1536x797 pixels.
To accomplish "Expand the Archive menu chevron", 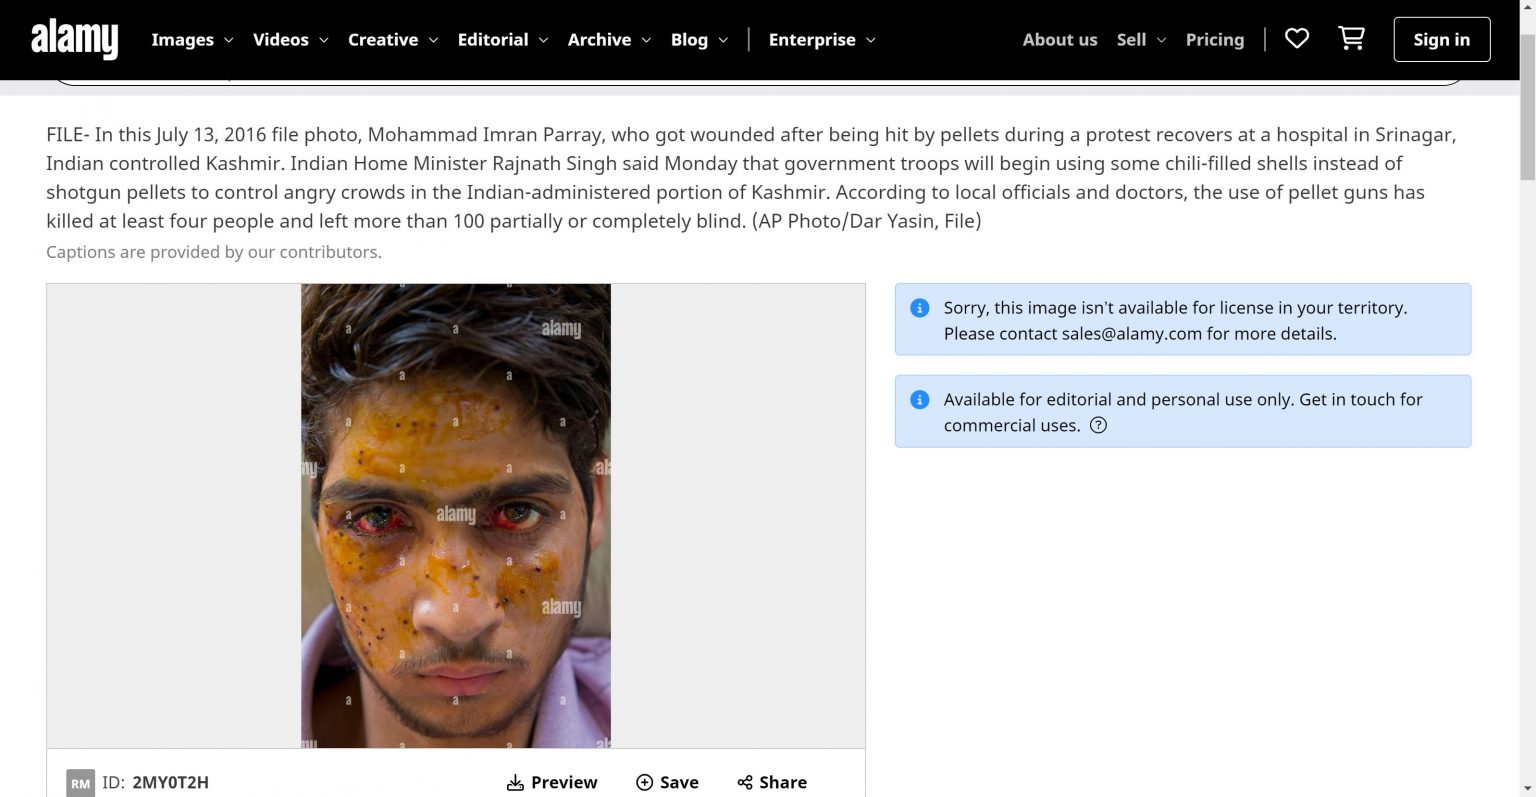I will [x=646, y=40].
